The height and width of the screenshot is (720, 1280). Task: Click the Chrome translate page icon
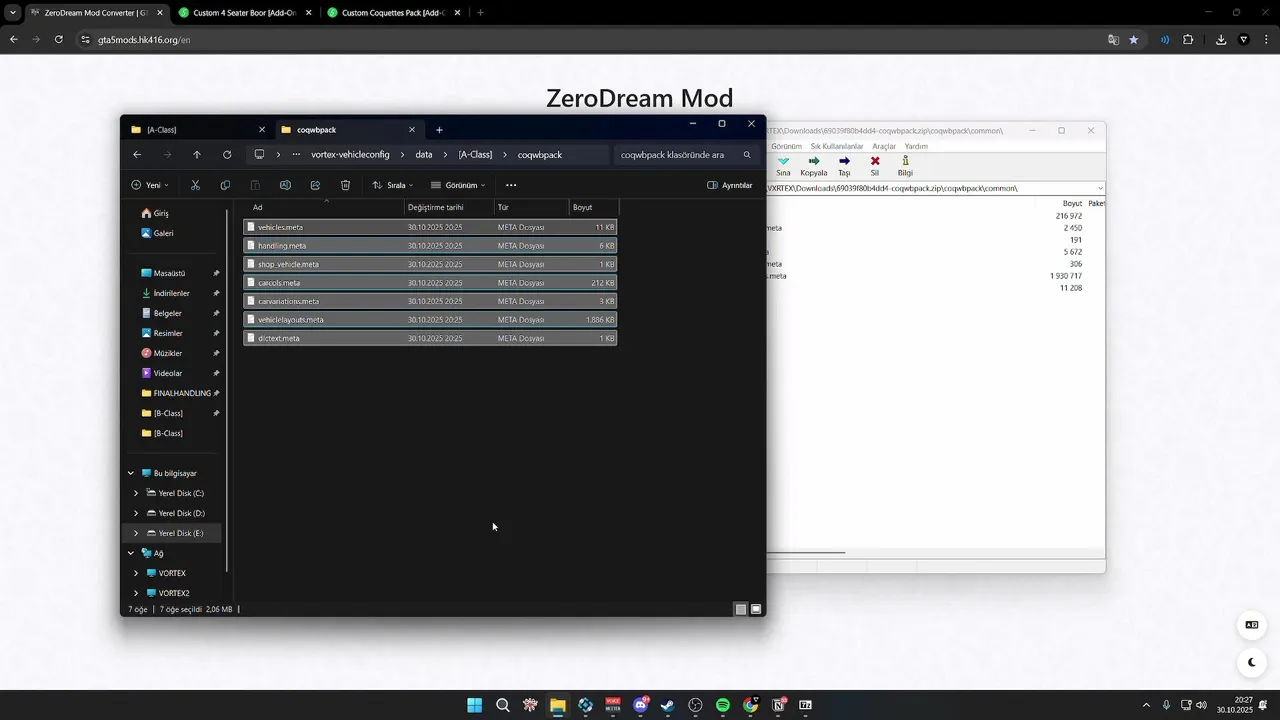(x=1113, y=40)
